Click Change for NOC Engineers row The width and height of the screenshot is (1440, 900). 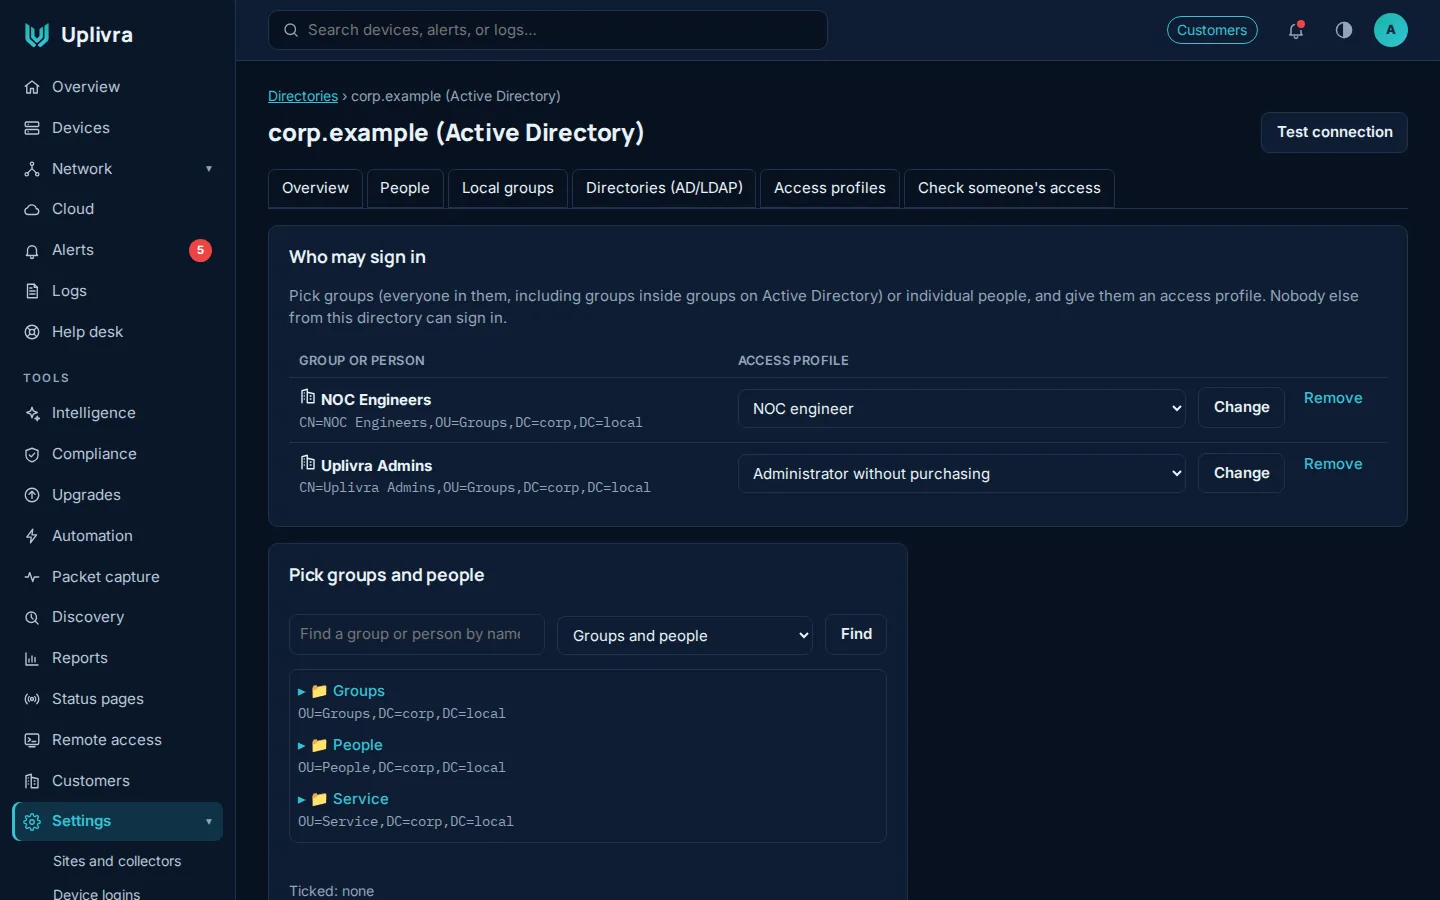[x=1241, y=407]
